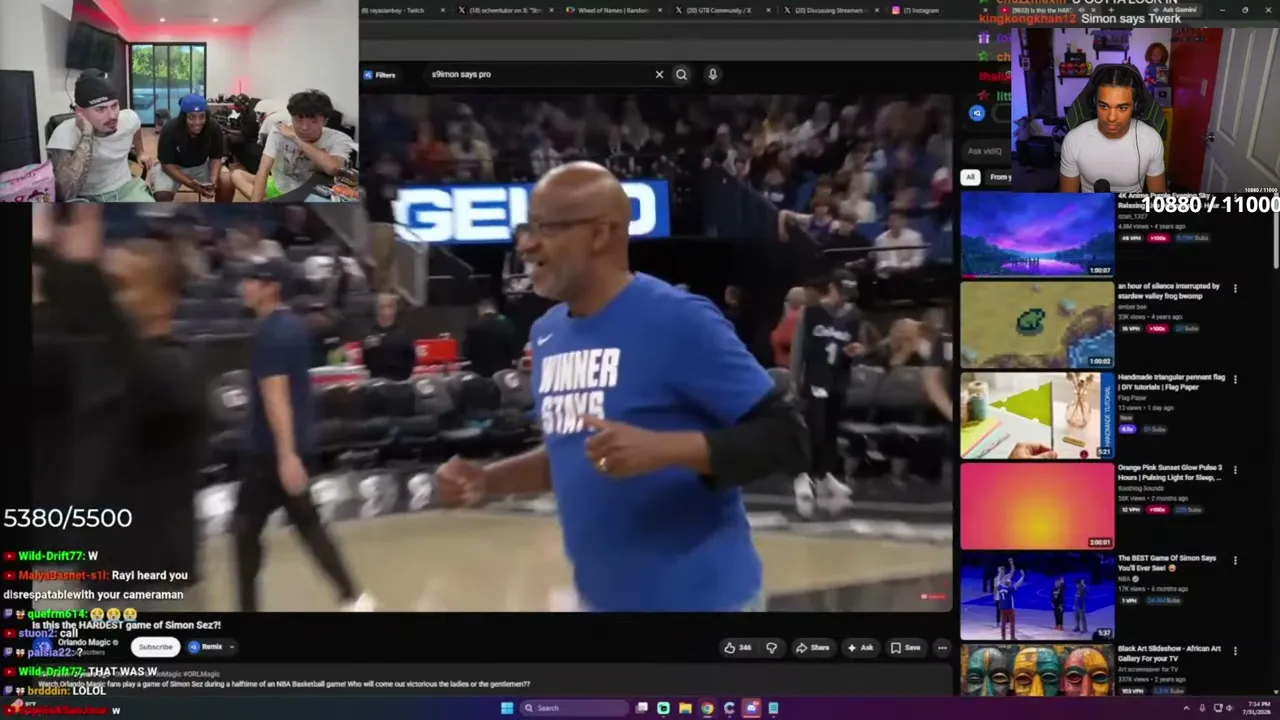Open the BEST Game Of Simon Says thumbnail

[x=1037, y=596]
